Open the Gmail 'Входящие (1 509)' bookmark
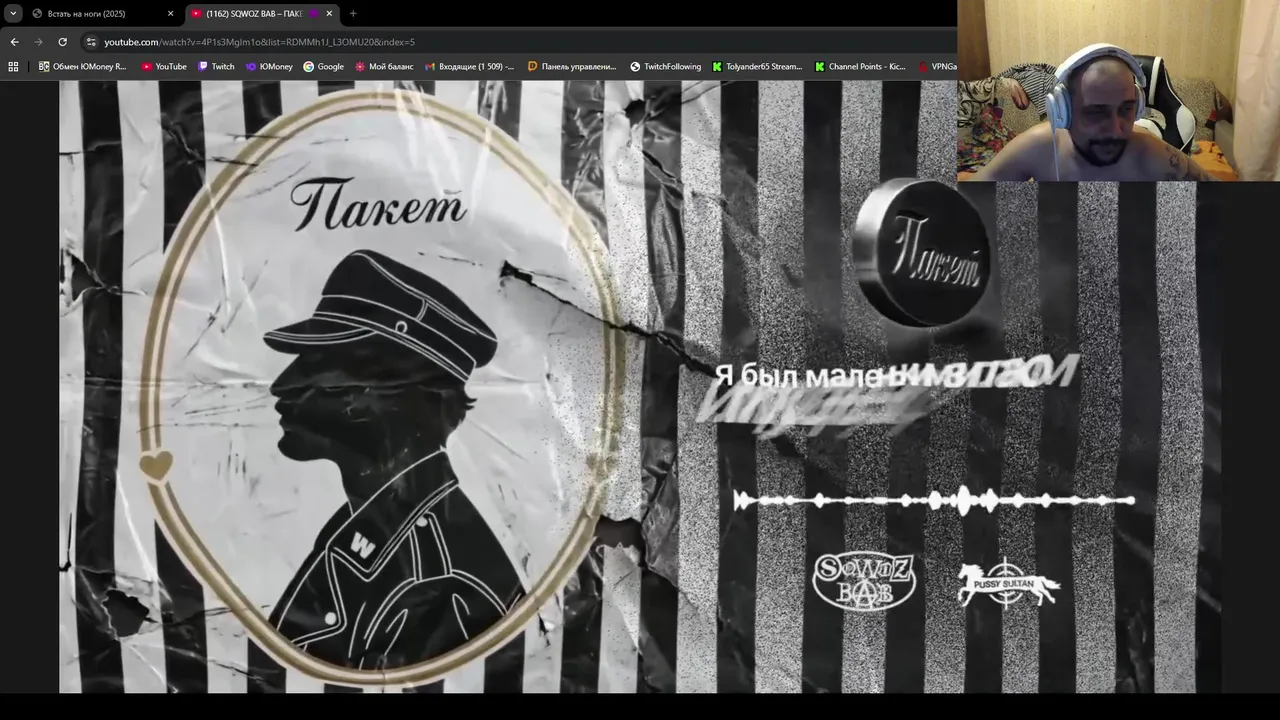 point(469,67)
